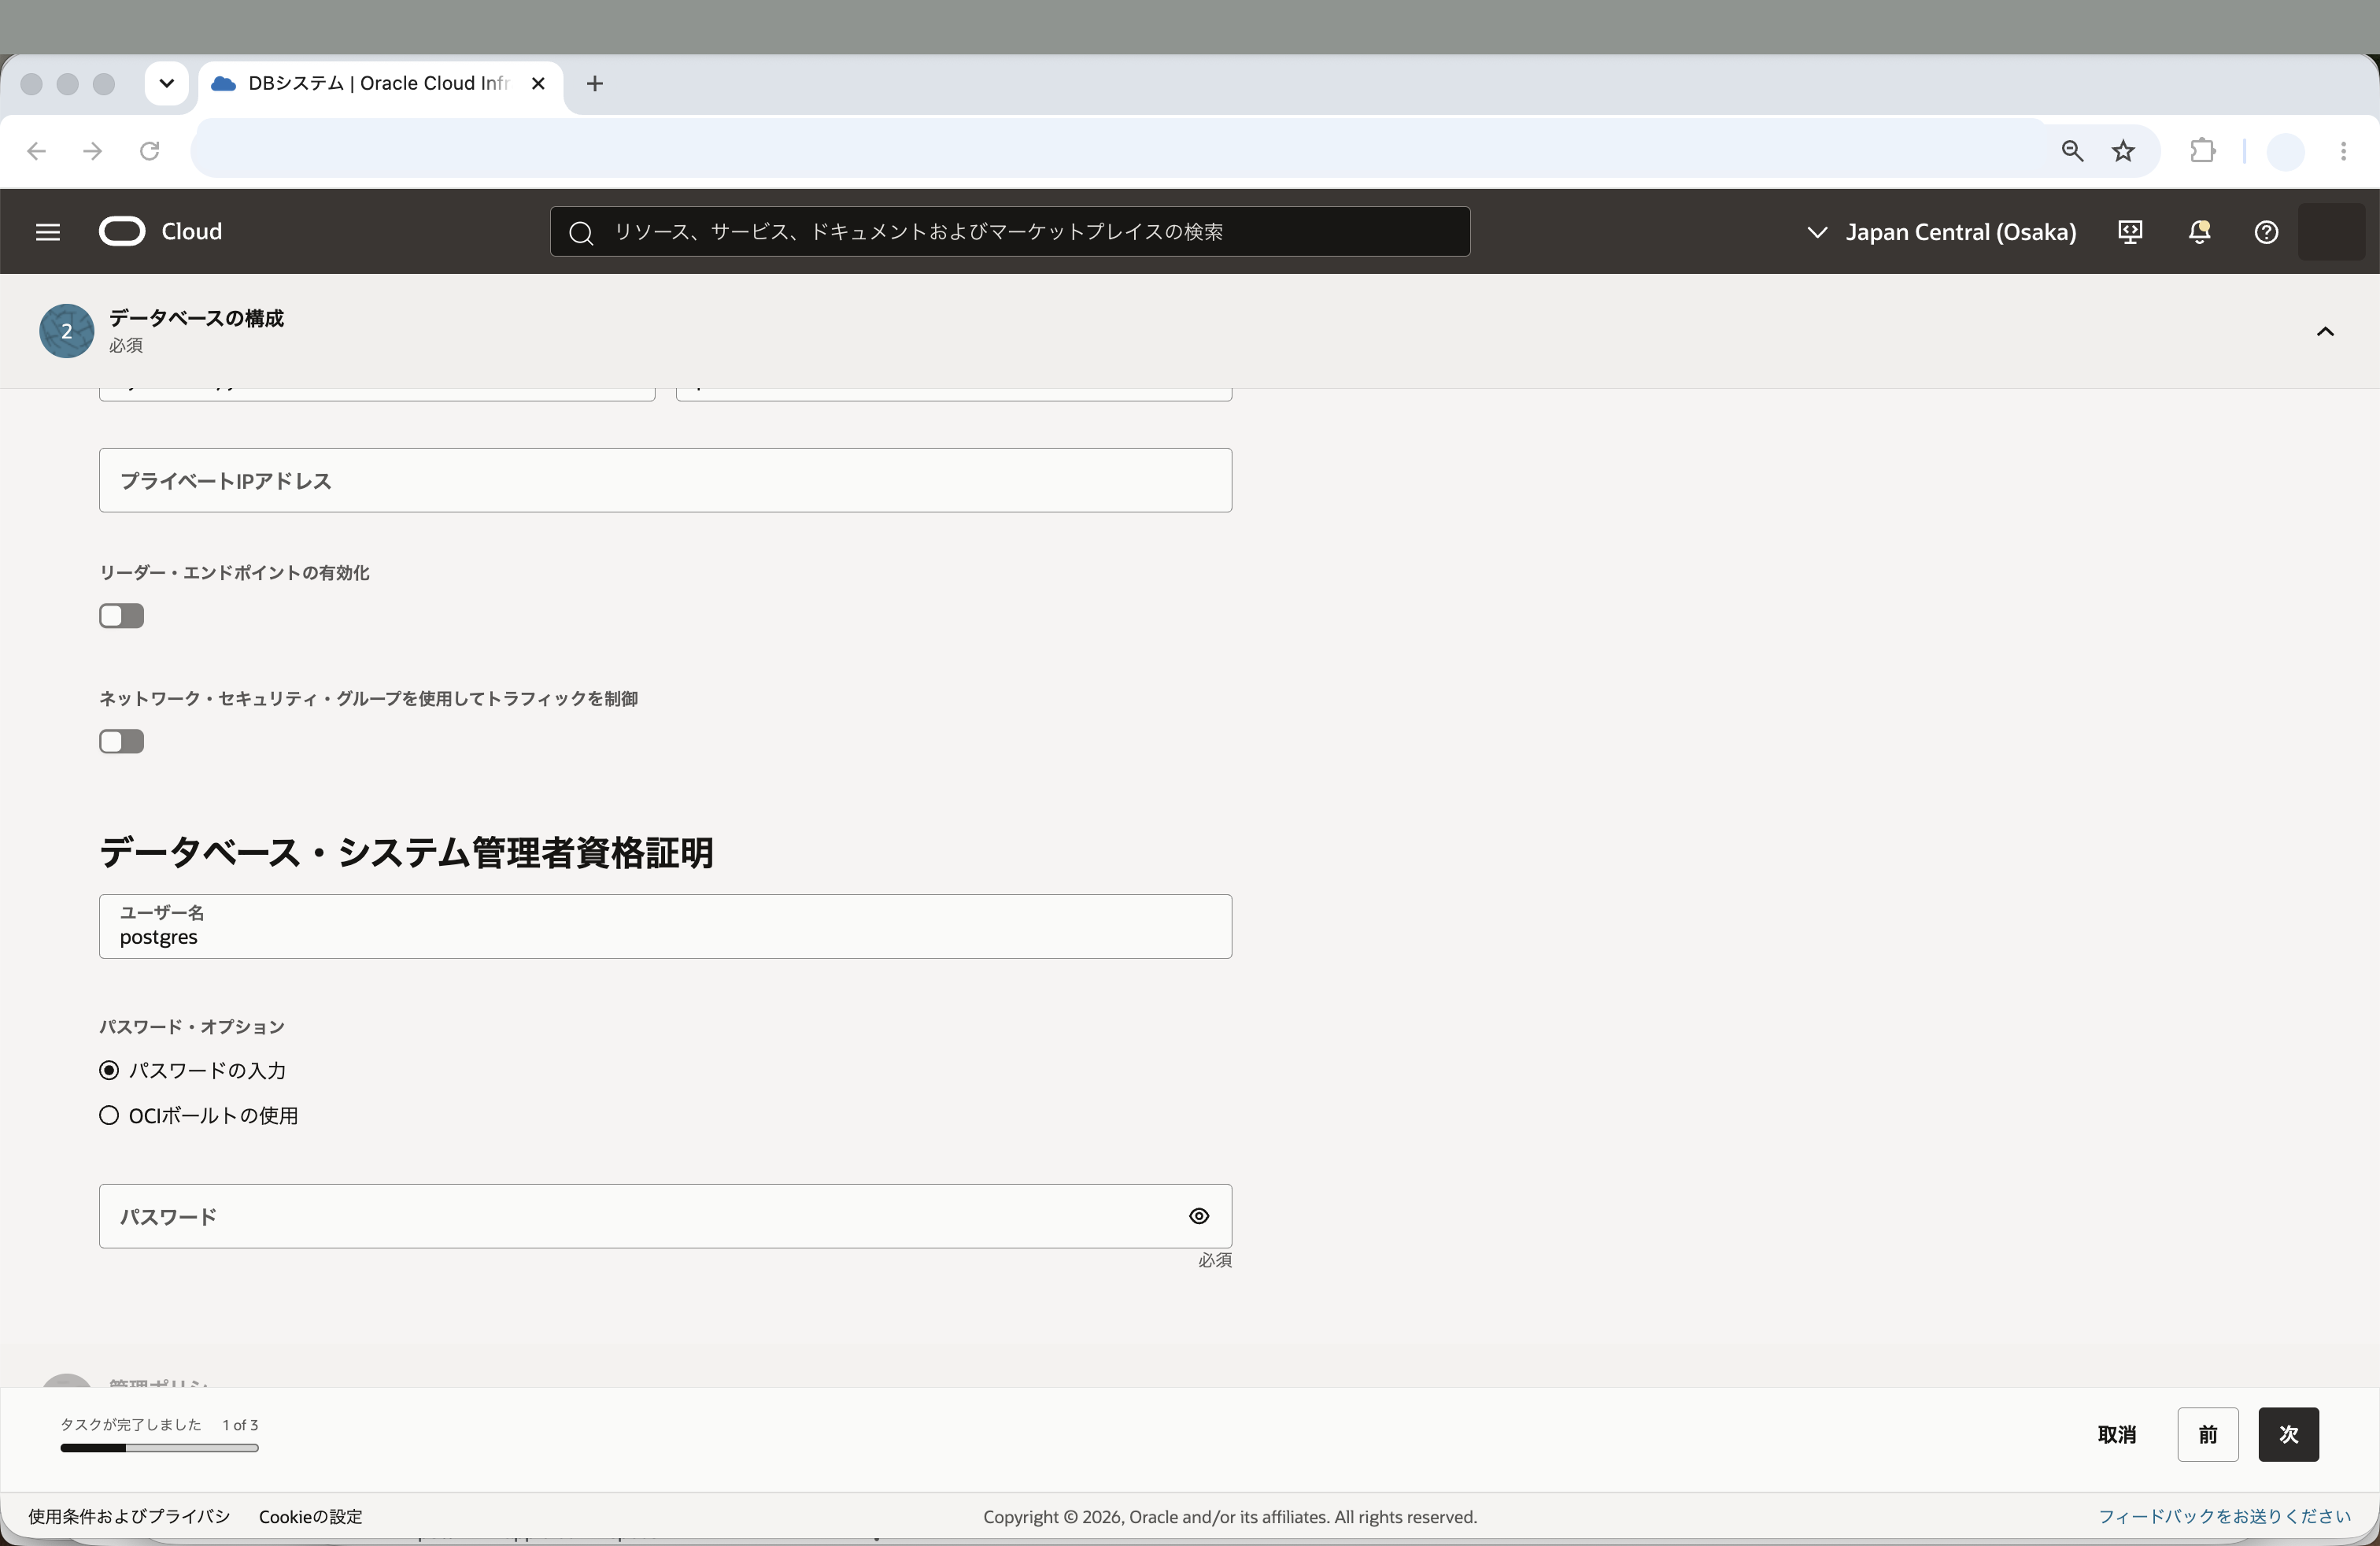Image resolution: width=2380 pixels, height=1546 pixels.
Task: Collapse the データベースの構成 section chevron
Action: click(2325, 332)
